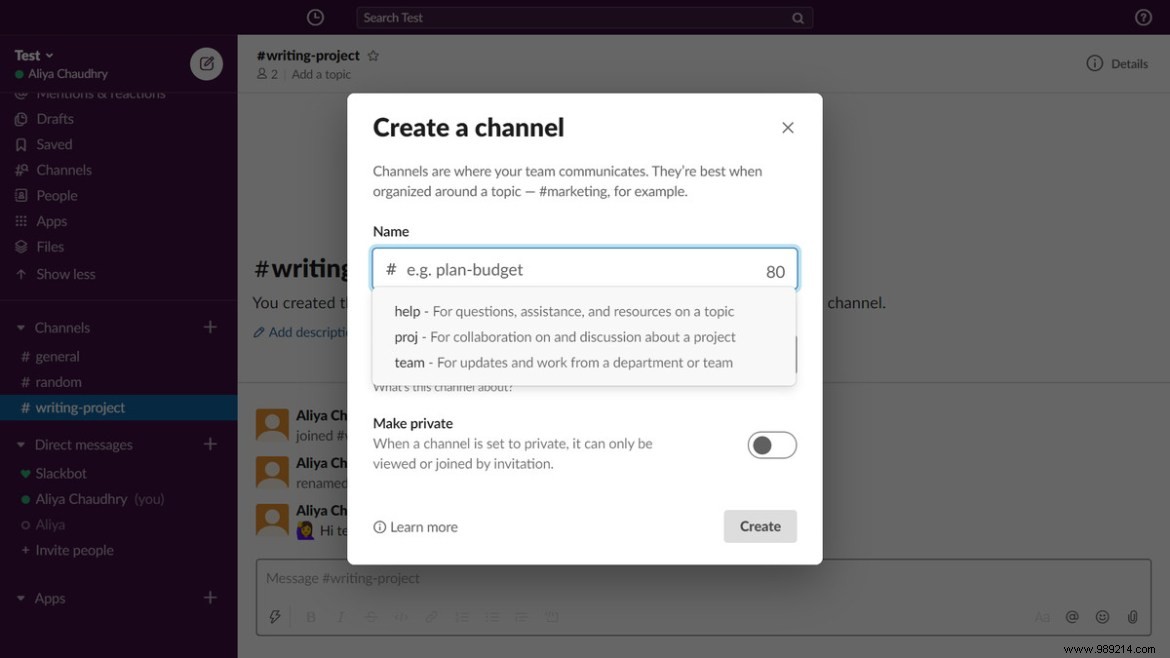This screenshot has height=658, width=1170.
Task: Open Slack's emoji picker in message bar
Action: 1102,617
